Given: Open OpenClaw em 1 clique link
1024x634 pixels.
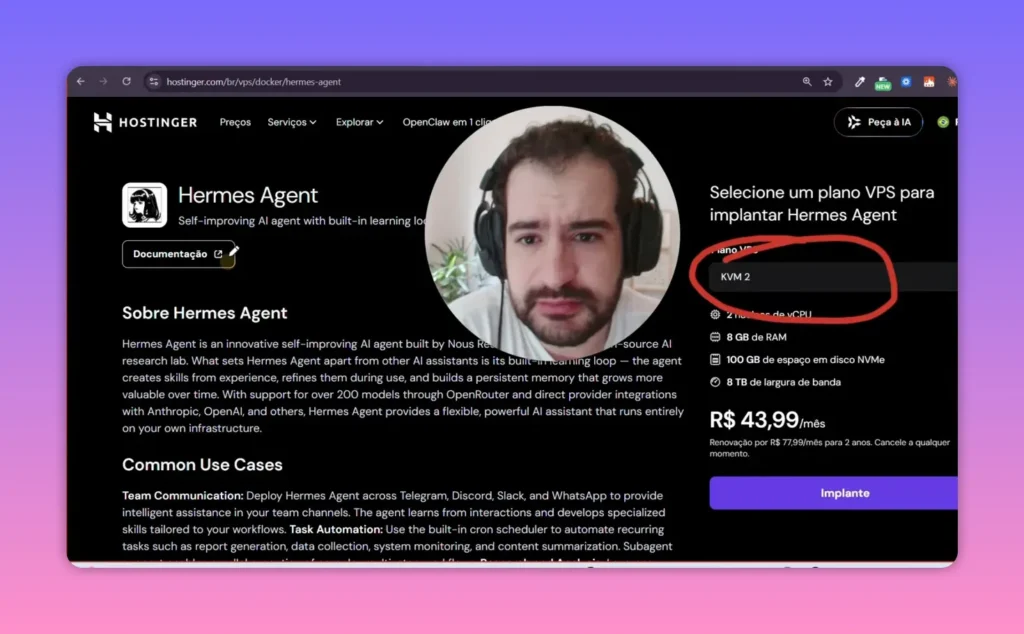Looking at the screenshot, I should pos(448,122).
